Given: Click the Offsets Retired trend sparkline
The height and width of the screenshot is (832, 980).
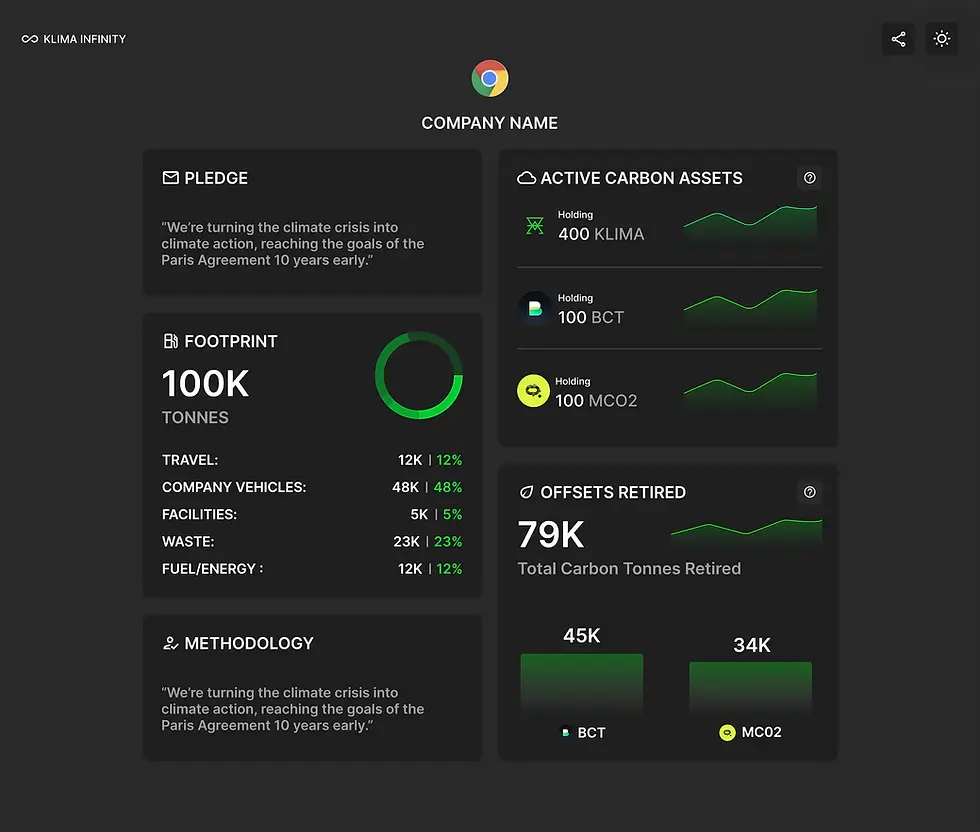Looking at the screenshot, I should pos(746,534).
